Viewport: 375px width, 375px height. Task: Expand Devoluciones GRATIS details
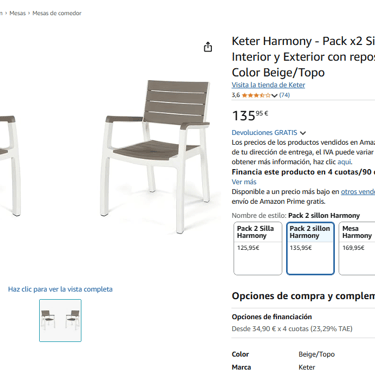click(x=269, y=133)
